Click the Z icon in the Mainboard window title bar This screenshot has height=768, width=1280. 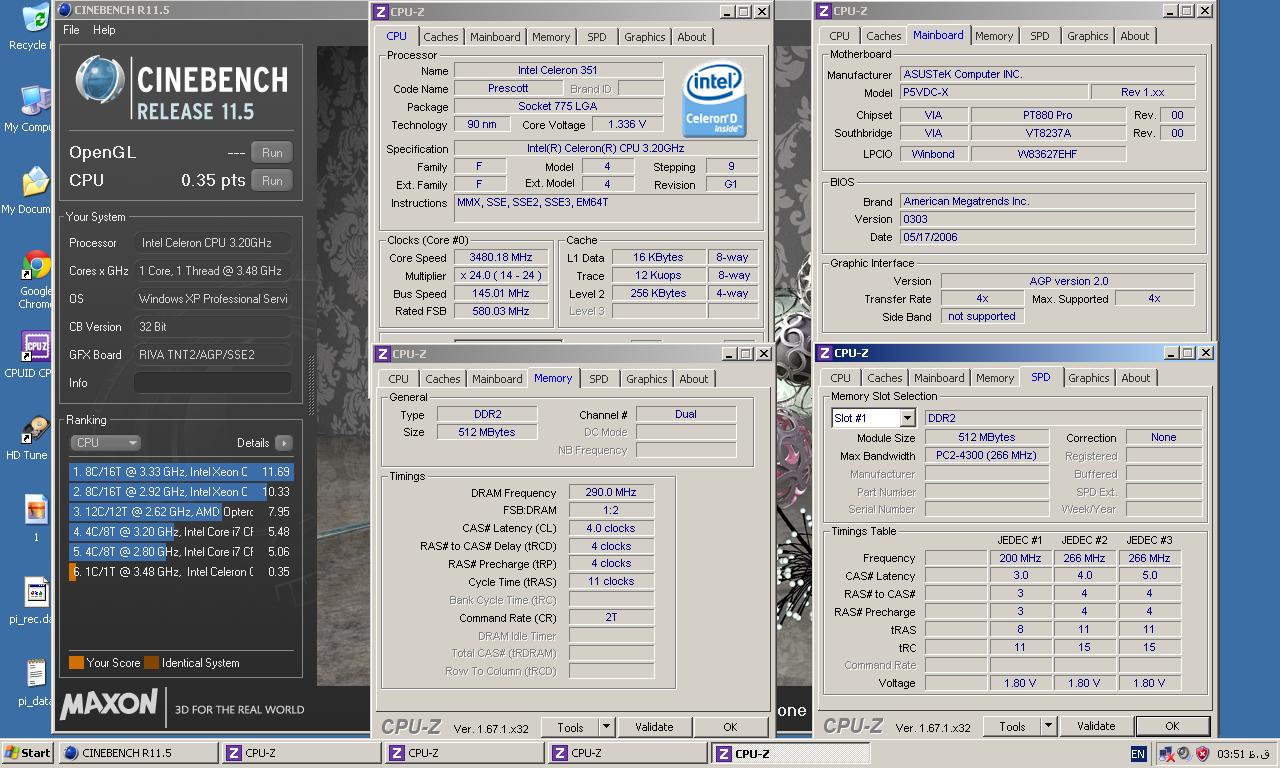pyautogui.click(x=824, y=11)
